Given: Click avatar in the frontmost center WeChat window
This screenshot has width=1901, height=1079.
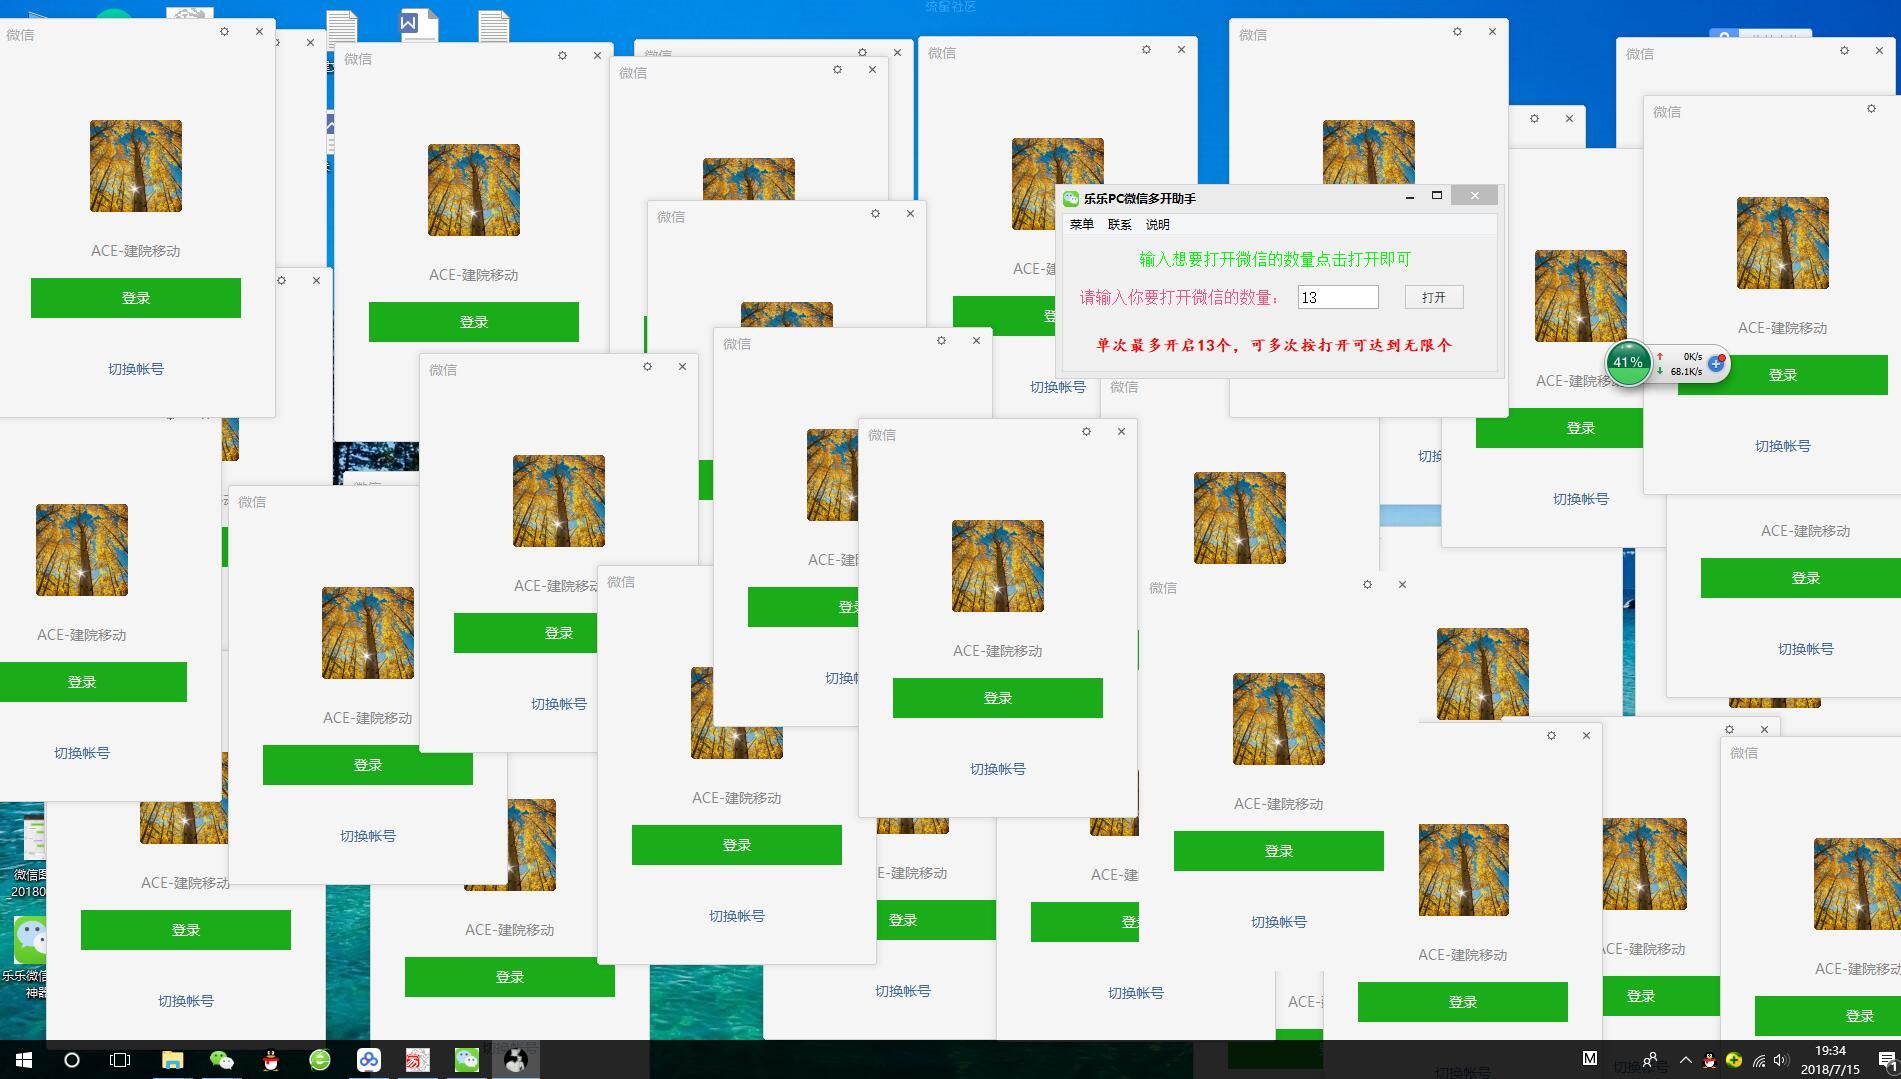Looking at the screenshot, I should tap(998, 566).
